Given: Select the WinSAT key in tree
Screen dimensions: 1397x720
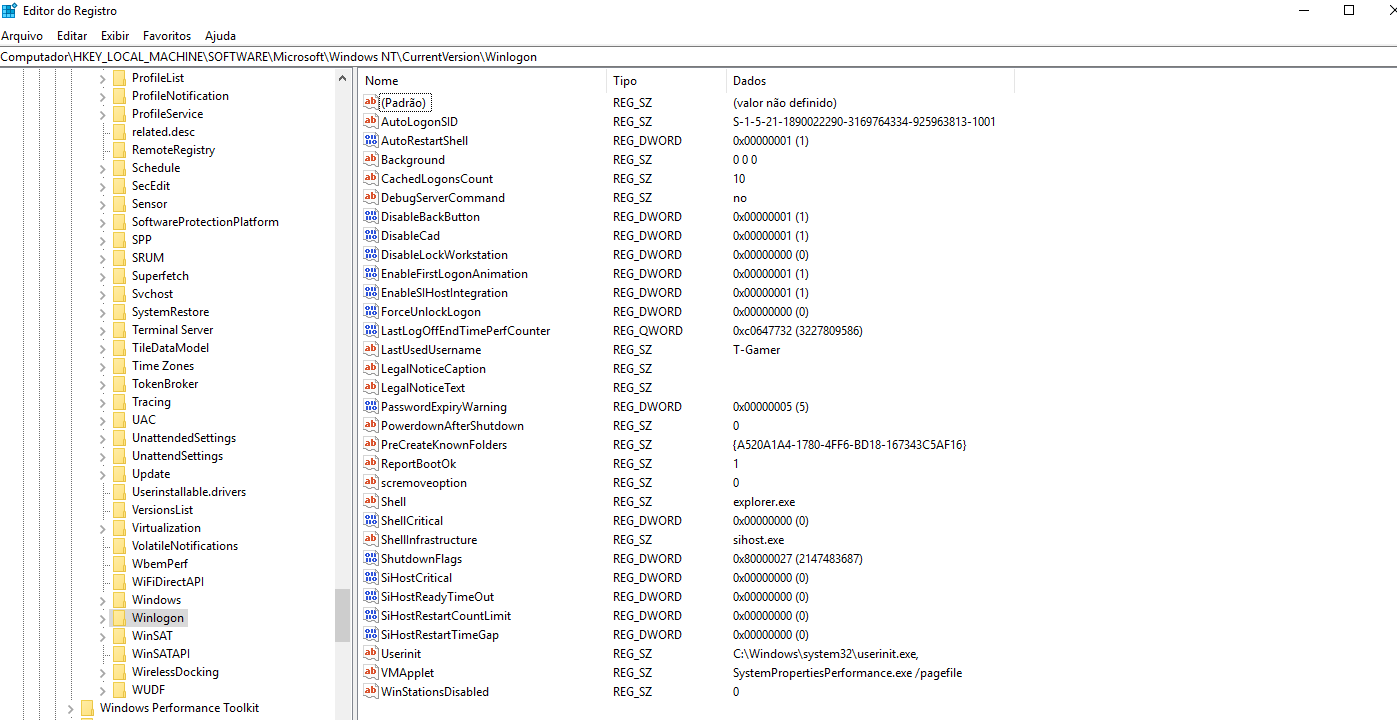Looking at the screenshot, I should (x=152, y=636).
